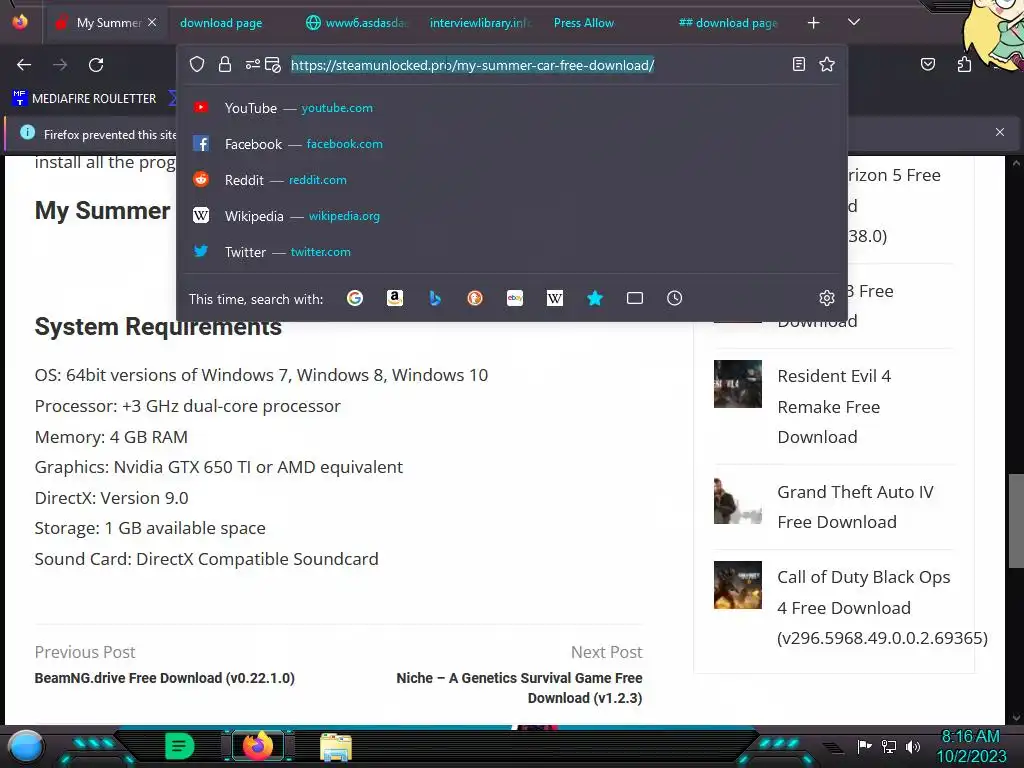The image size is (1024, 768).
Task: Expand the list all tabs chevron
Action: [x=854, y=22]
